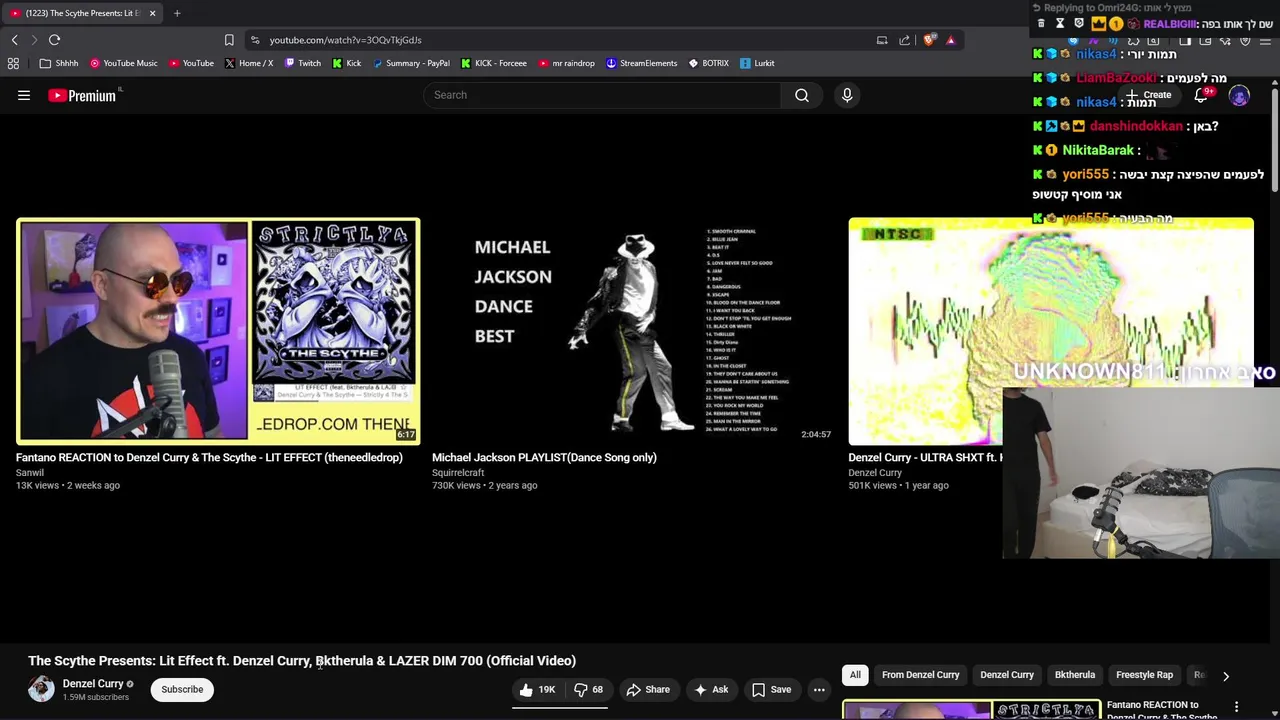The image size is (1280, 720).
Task: Go back using the browser back arrow
Action: 14,40
